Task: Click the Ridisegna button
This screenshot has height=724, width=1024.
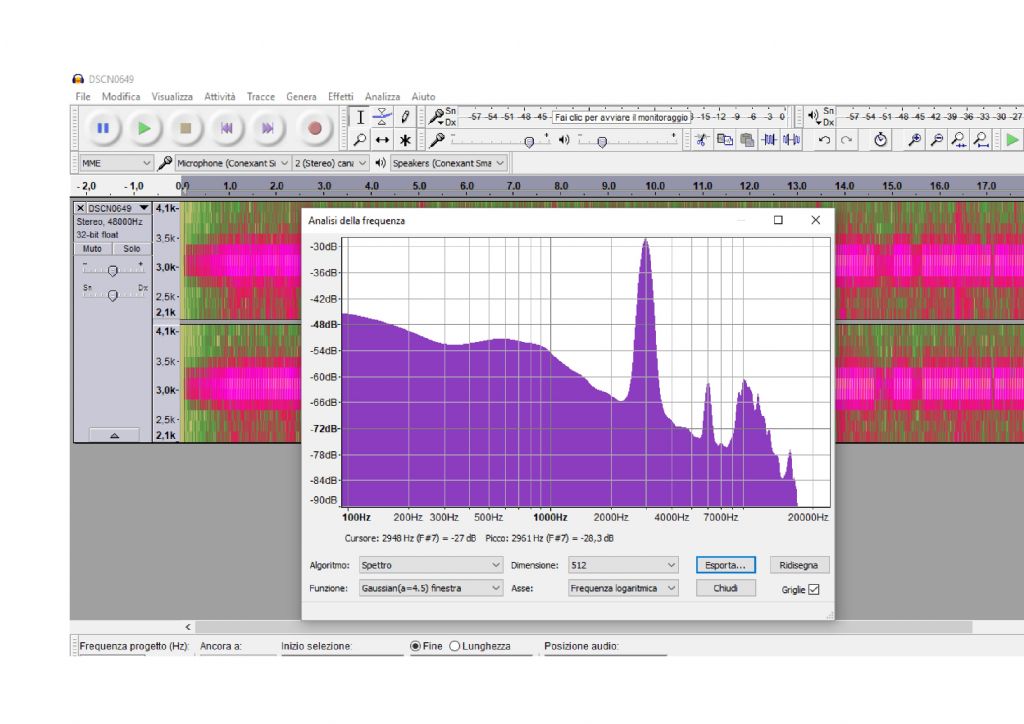Action: click(799, 565)
